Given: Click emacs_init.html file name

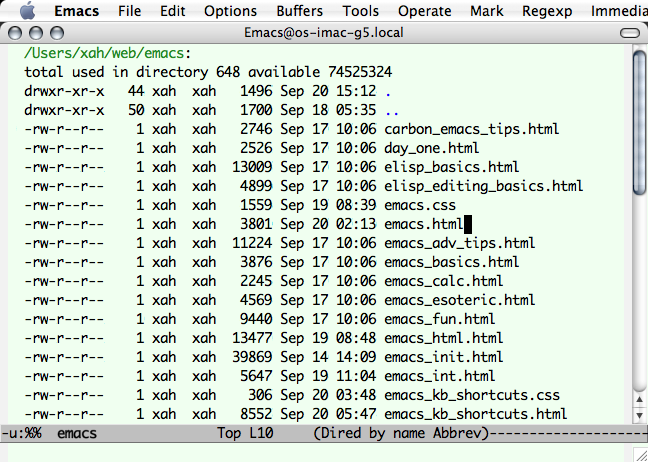Looking at the screenshot, I should pyautogui.click(x=443, y=357).
